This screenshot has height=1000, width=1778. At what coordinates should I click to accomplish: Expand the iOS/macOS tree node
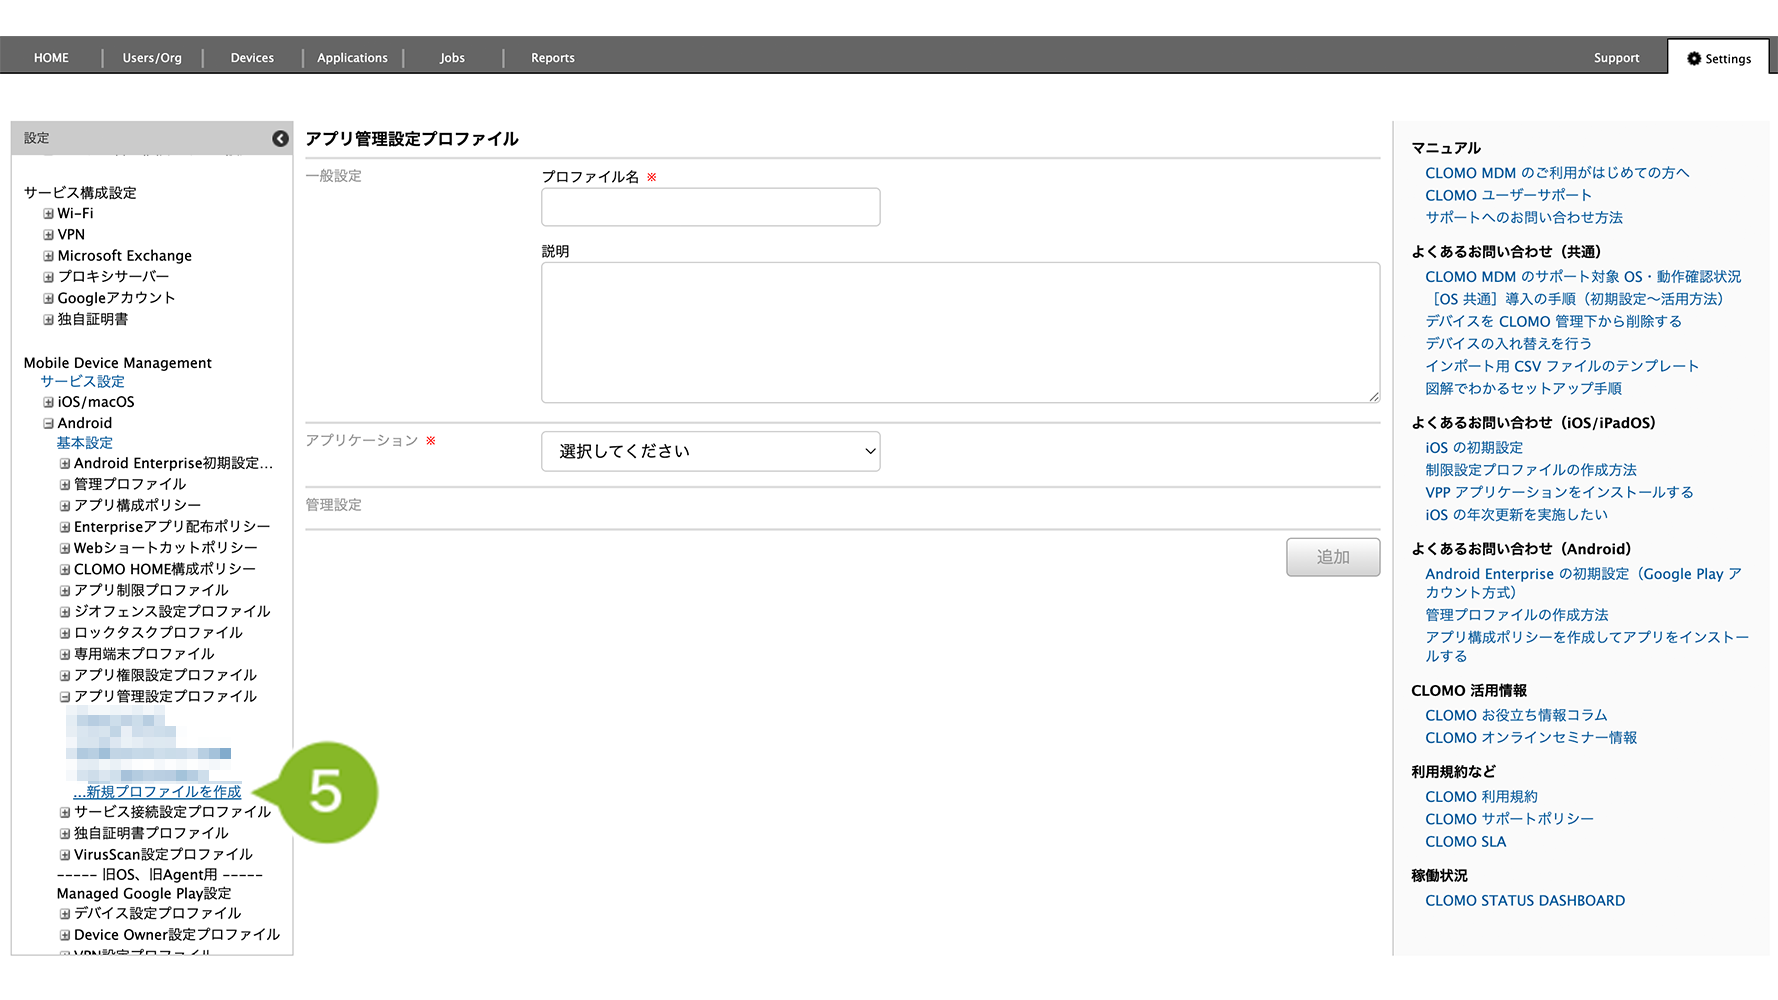pyautogui.click(x=48, y=402)
